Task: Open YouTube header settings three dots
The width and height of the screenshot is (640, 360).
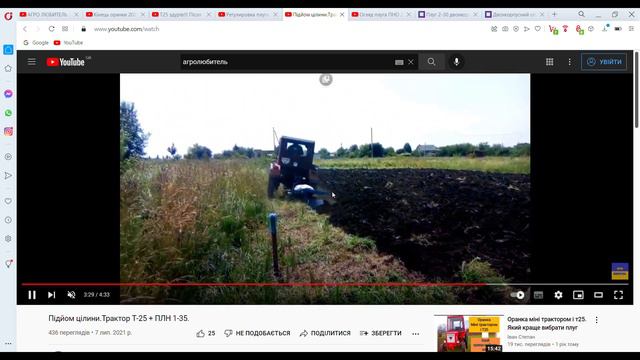Action: pos(569,62)
